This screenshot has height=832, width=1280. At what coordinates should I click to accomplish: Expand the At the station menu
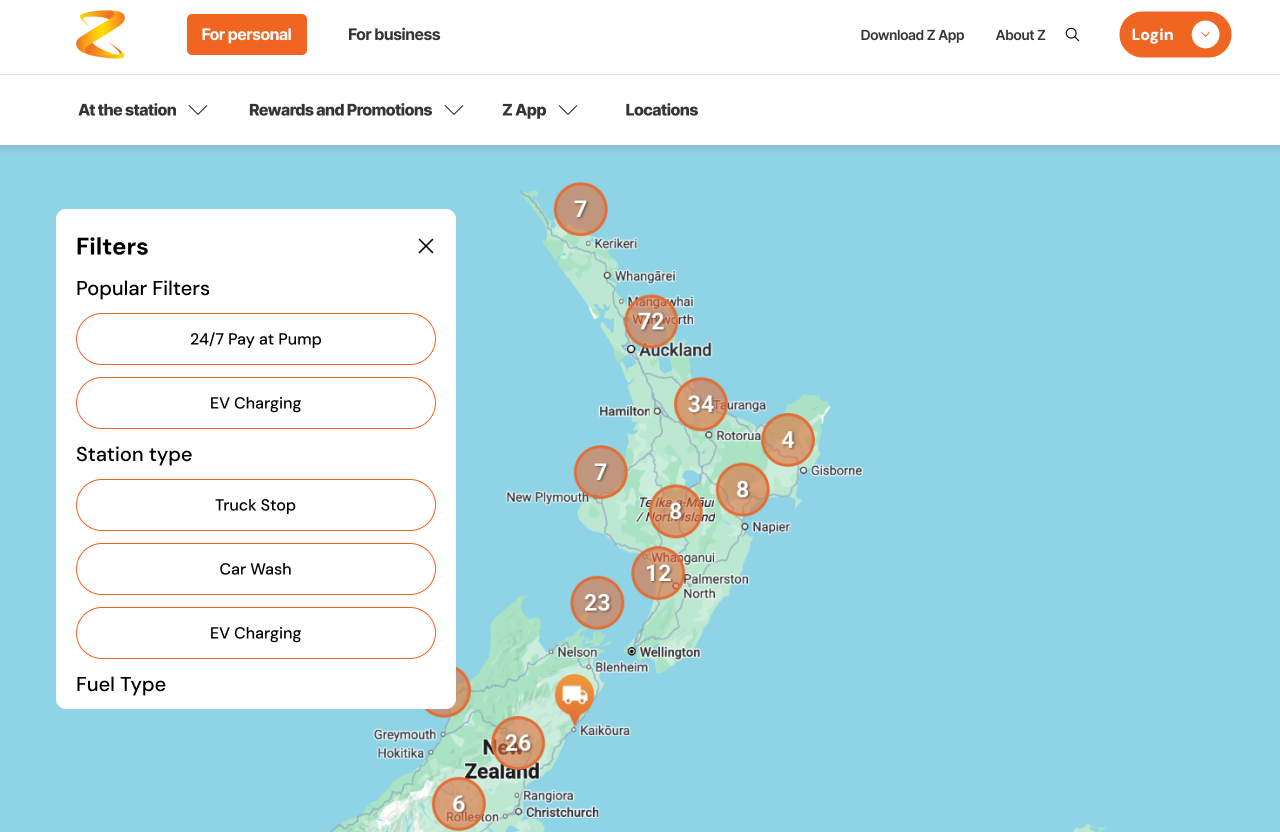click(143, 110)
